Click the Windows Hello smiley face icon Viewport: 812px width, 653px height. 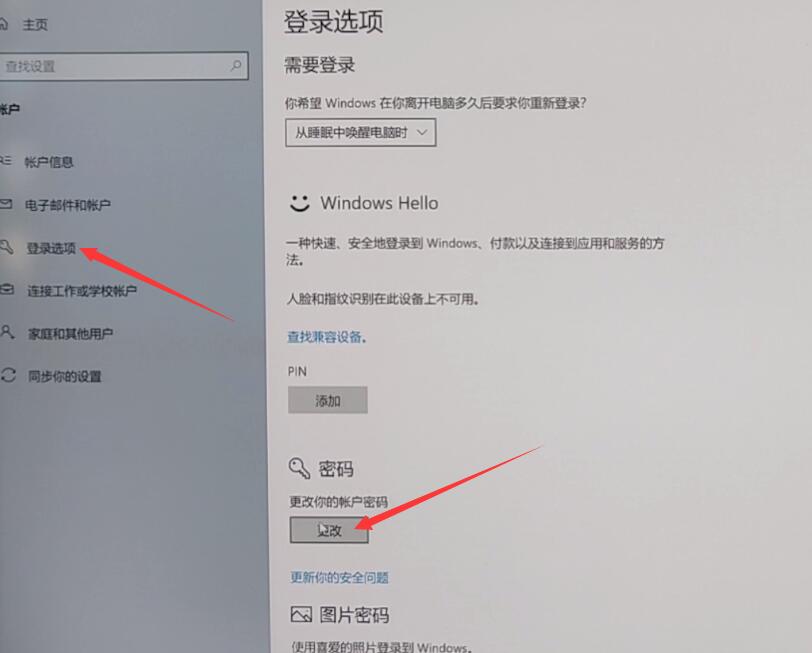(x=299, y=203)
